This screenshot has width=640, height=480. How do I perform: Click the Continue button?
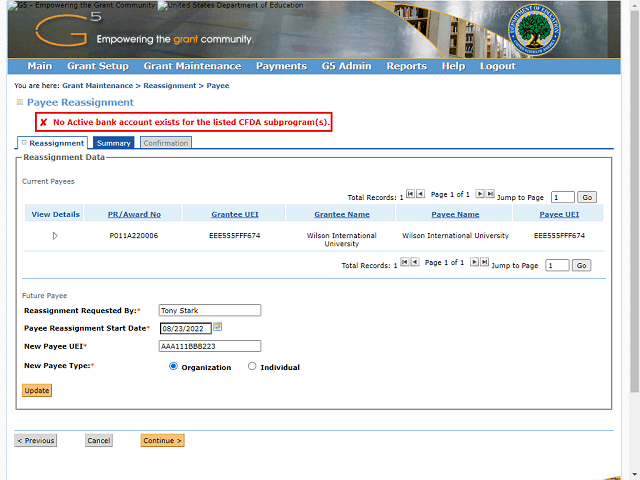[162, 440]
